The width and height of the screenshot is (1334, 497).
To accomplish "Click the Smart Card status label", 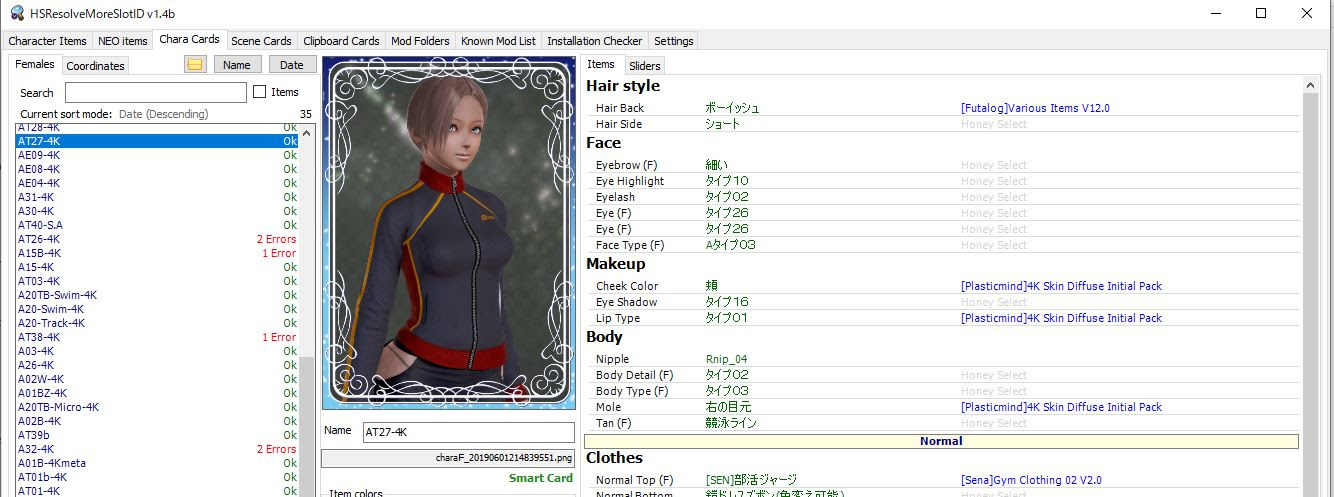I will [541, 478].
